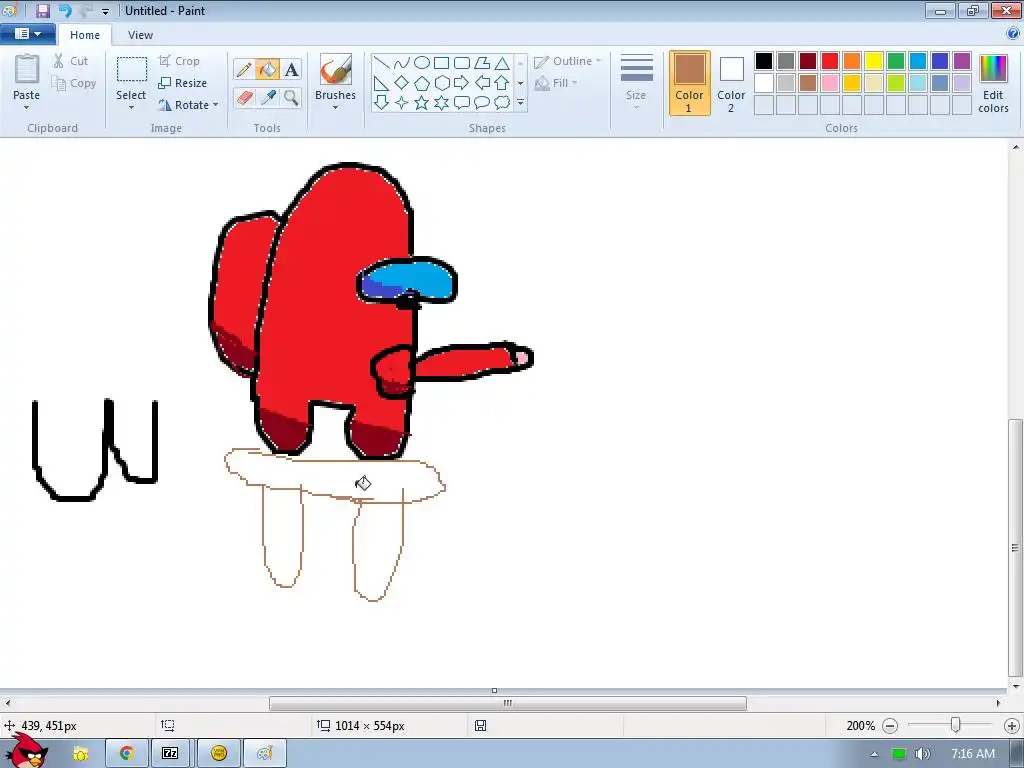Click the 7:16 AM taskbar clock

pos(972,754)
